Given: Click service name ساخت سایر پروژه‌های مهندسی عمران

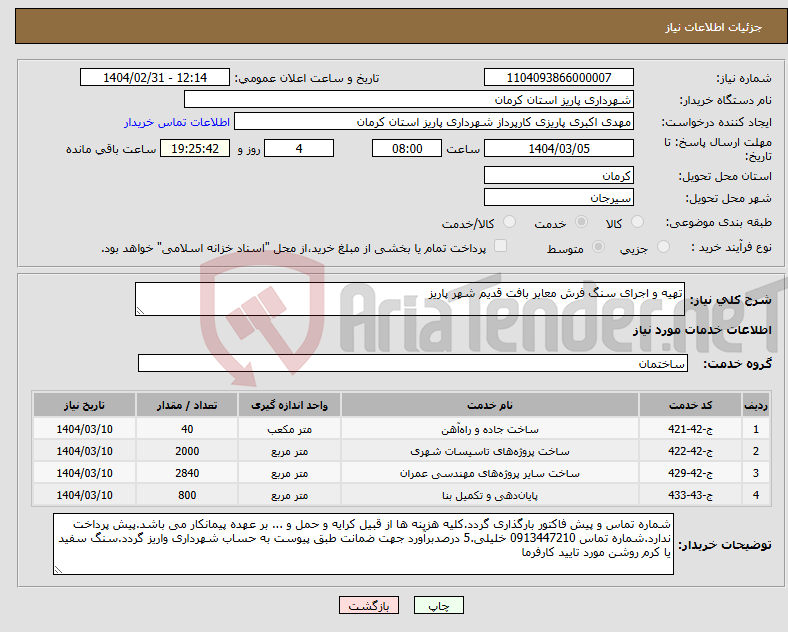Looking at the screenshot, I should [490, 474].
